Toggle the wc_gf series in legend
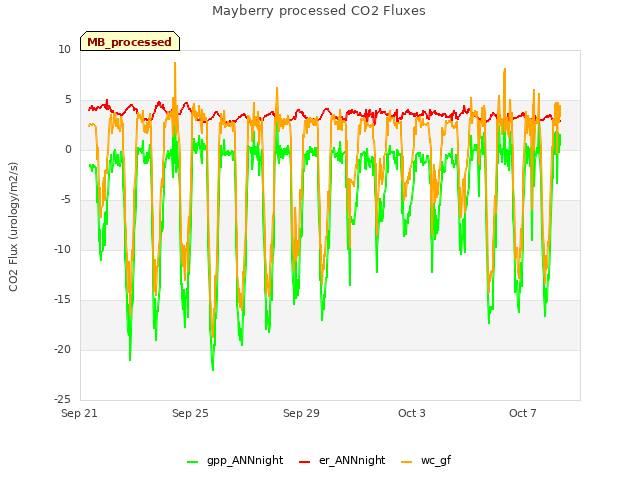This screenshot has width=640, height=480. (x=426, y=460)
